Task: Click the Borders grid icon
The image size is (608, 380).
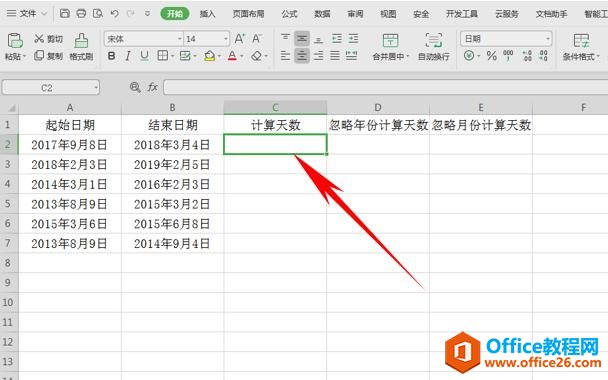Action: pos(162,56)
